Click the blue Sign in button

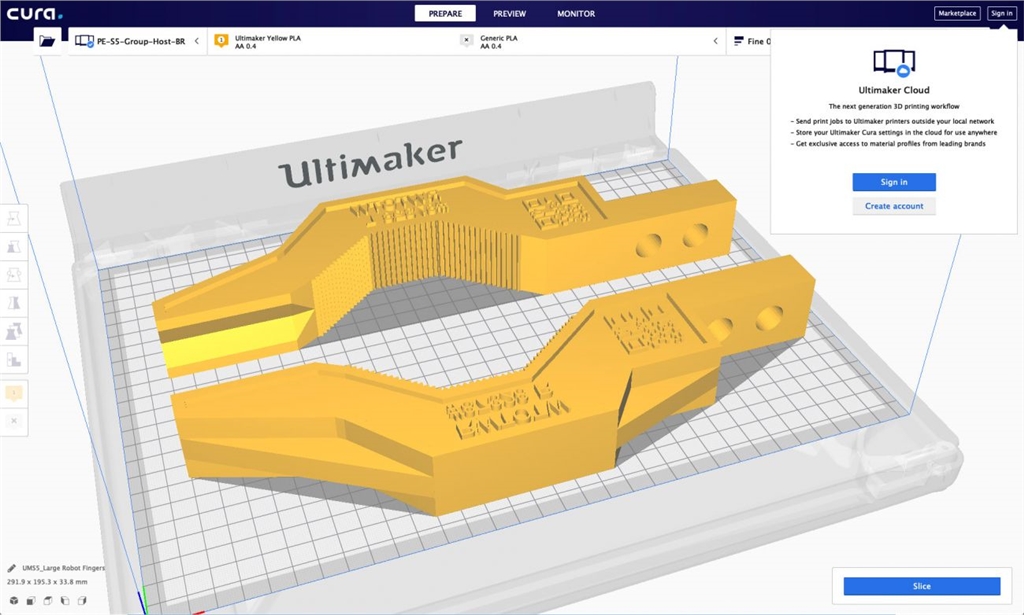[893, 182]
